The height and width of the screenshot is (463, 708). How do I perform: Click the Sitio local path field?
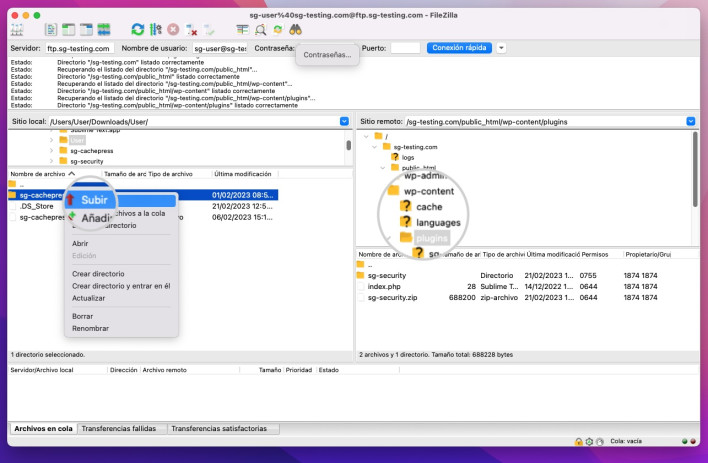coord(194,122)
